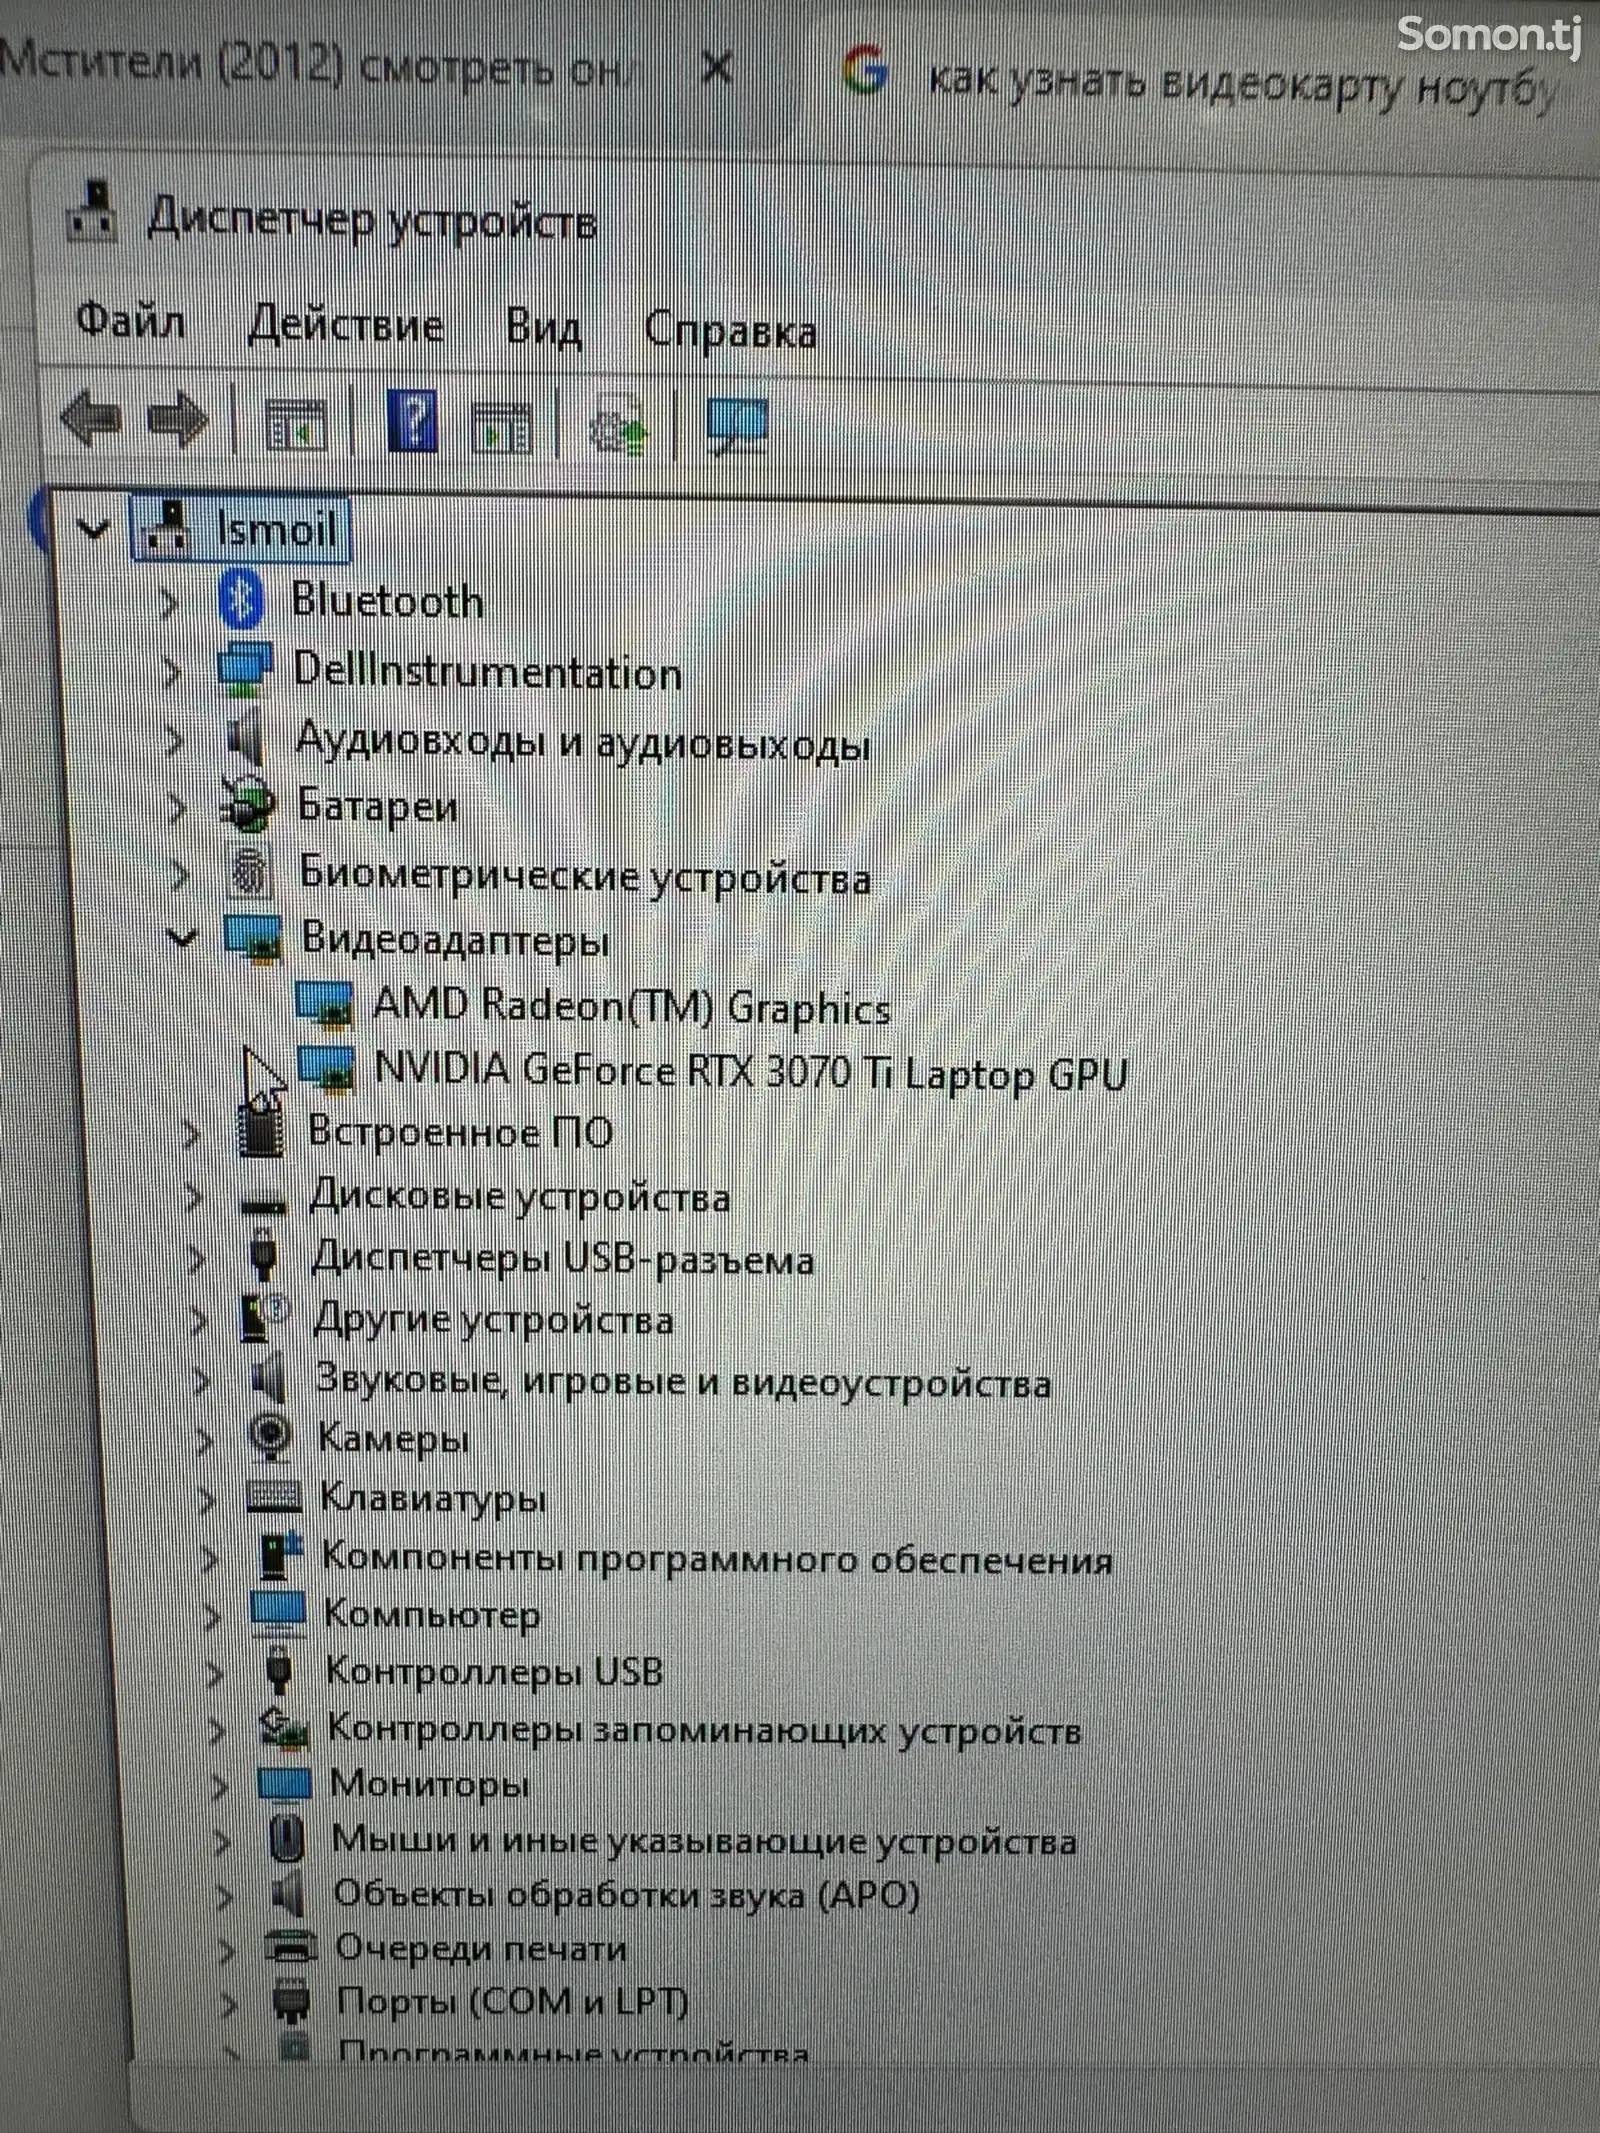Select NVIDIA GeForce RTX 3070 Ti Laptop GPU
The height and width of the screenshot is (2133, 1600).
[751, 1071]
